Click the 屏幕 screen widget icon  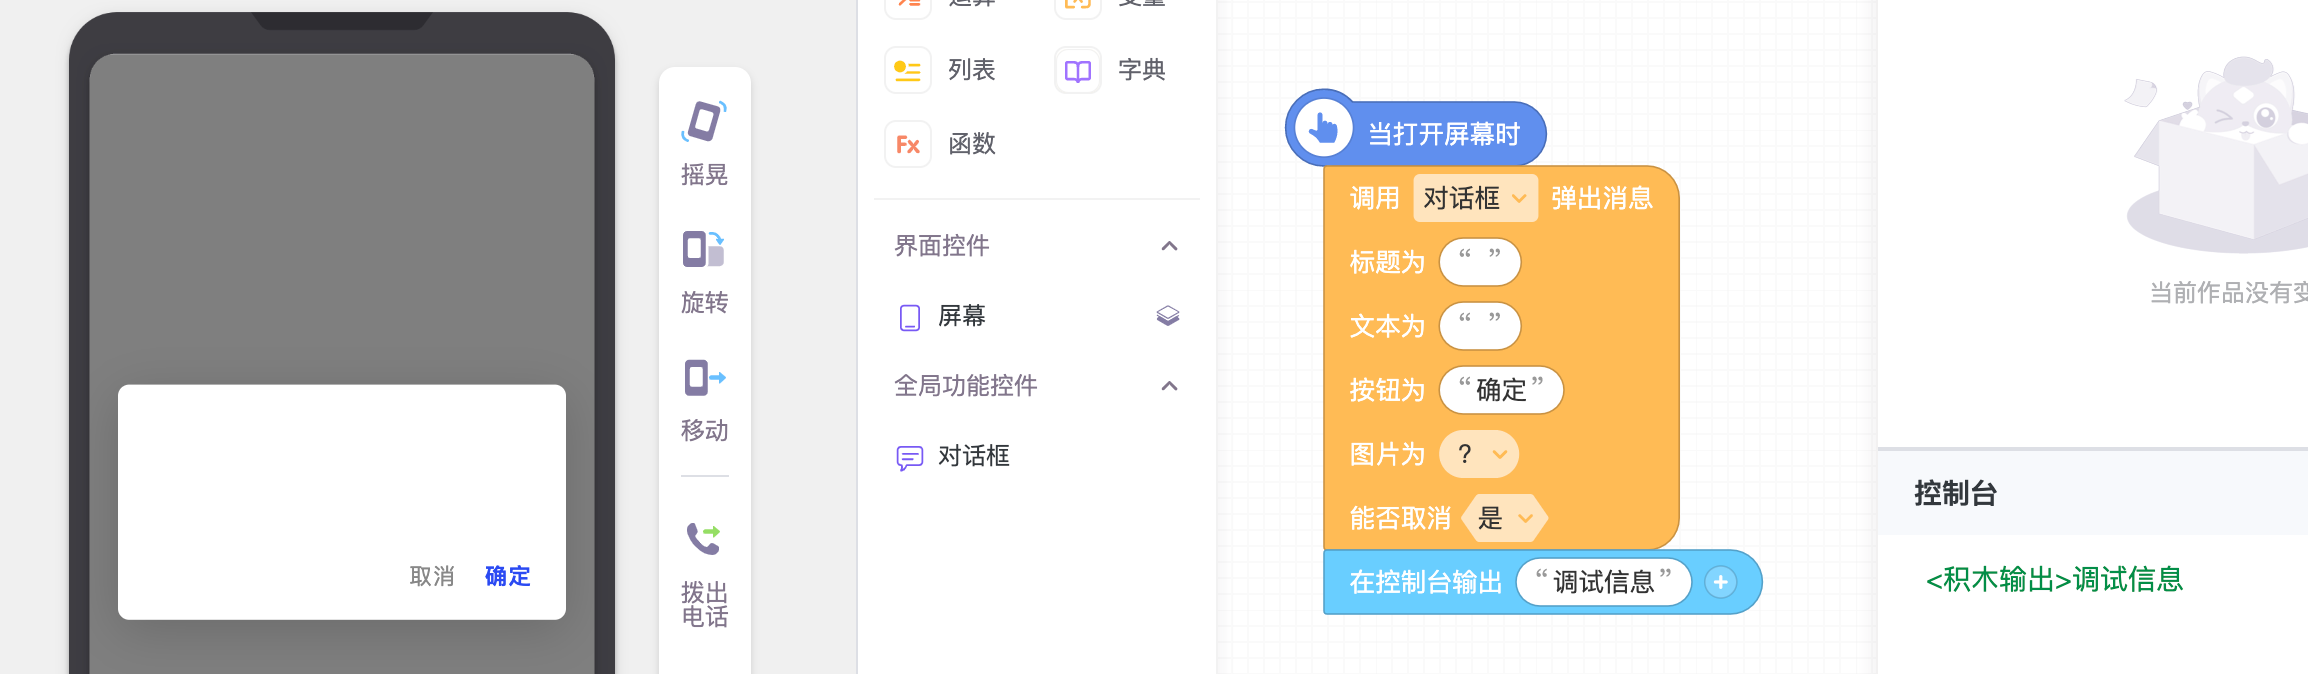pyautogui.click(x=910, y=317)
